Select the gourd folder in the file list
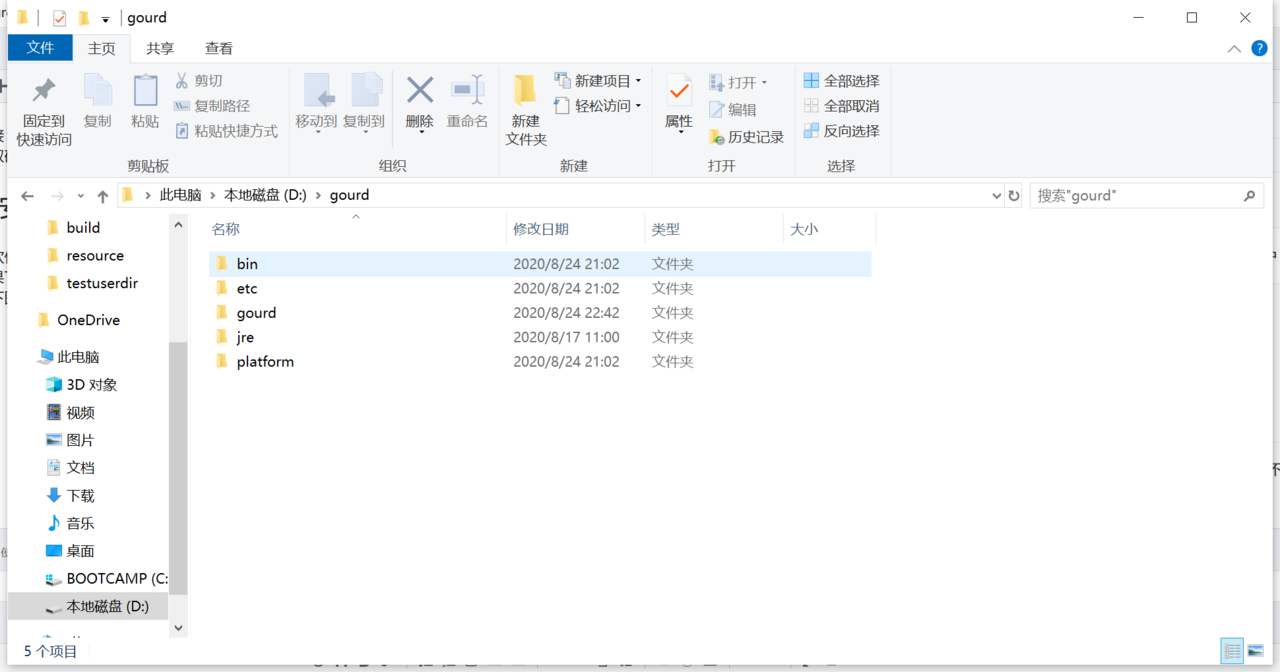1280x672 pixels. pos(540,313)
